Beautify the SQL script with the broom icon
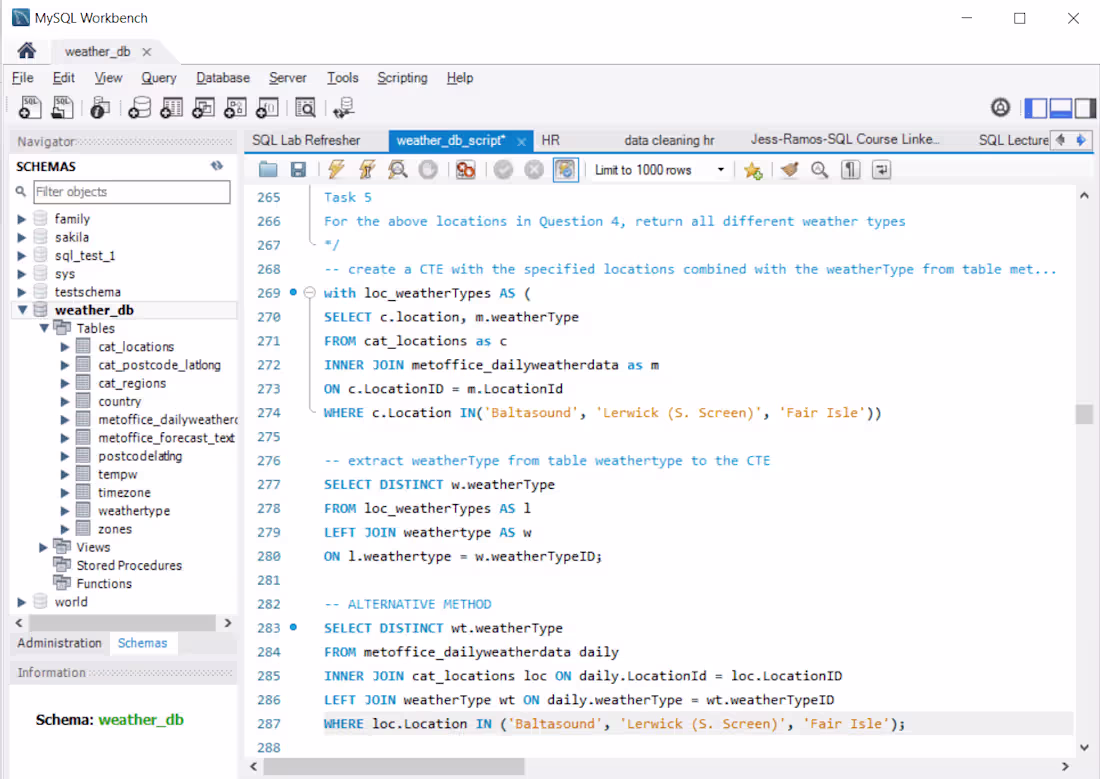 789,169
